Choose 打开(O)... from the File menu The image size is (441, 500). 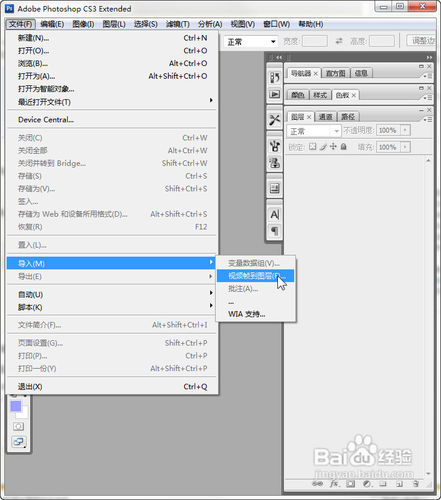[112, 51]
